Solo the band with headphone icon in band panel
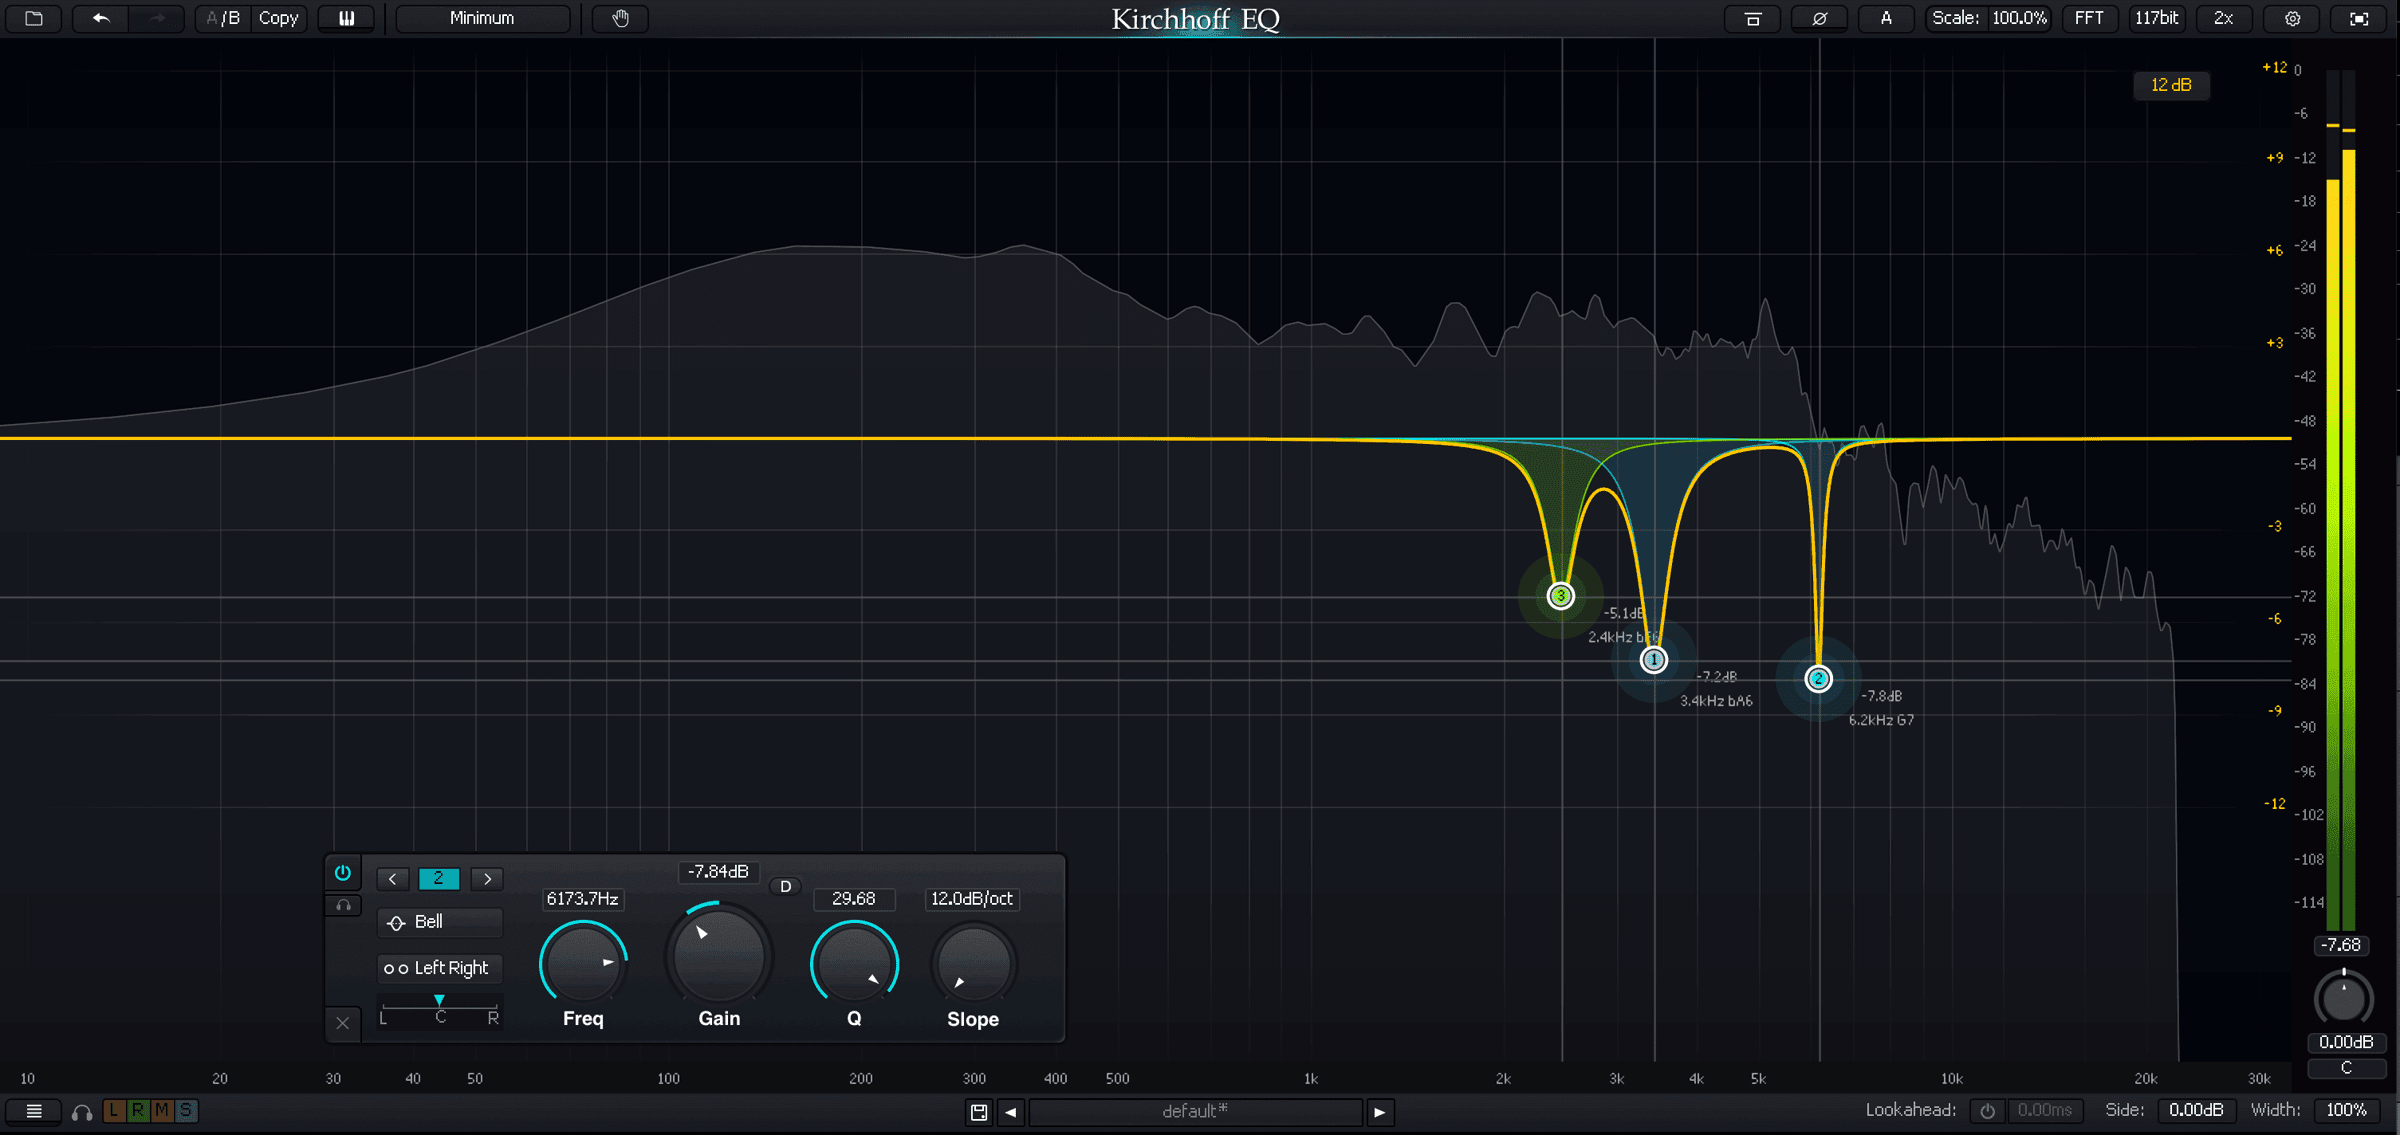This screenshot has height=1135, width=2400. pyautogui.click(x=343, y=905)
